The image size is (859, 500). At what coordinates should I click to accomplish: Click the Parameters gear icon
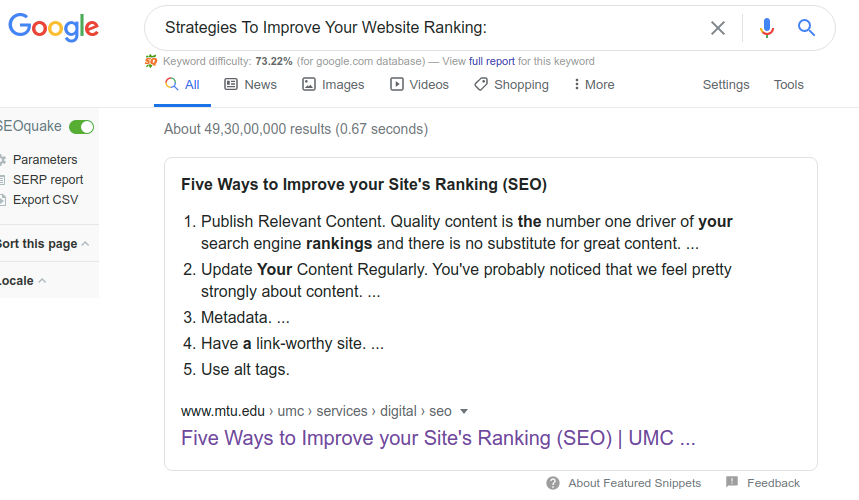2,160
